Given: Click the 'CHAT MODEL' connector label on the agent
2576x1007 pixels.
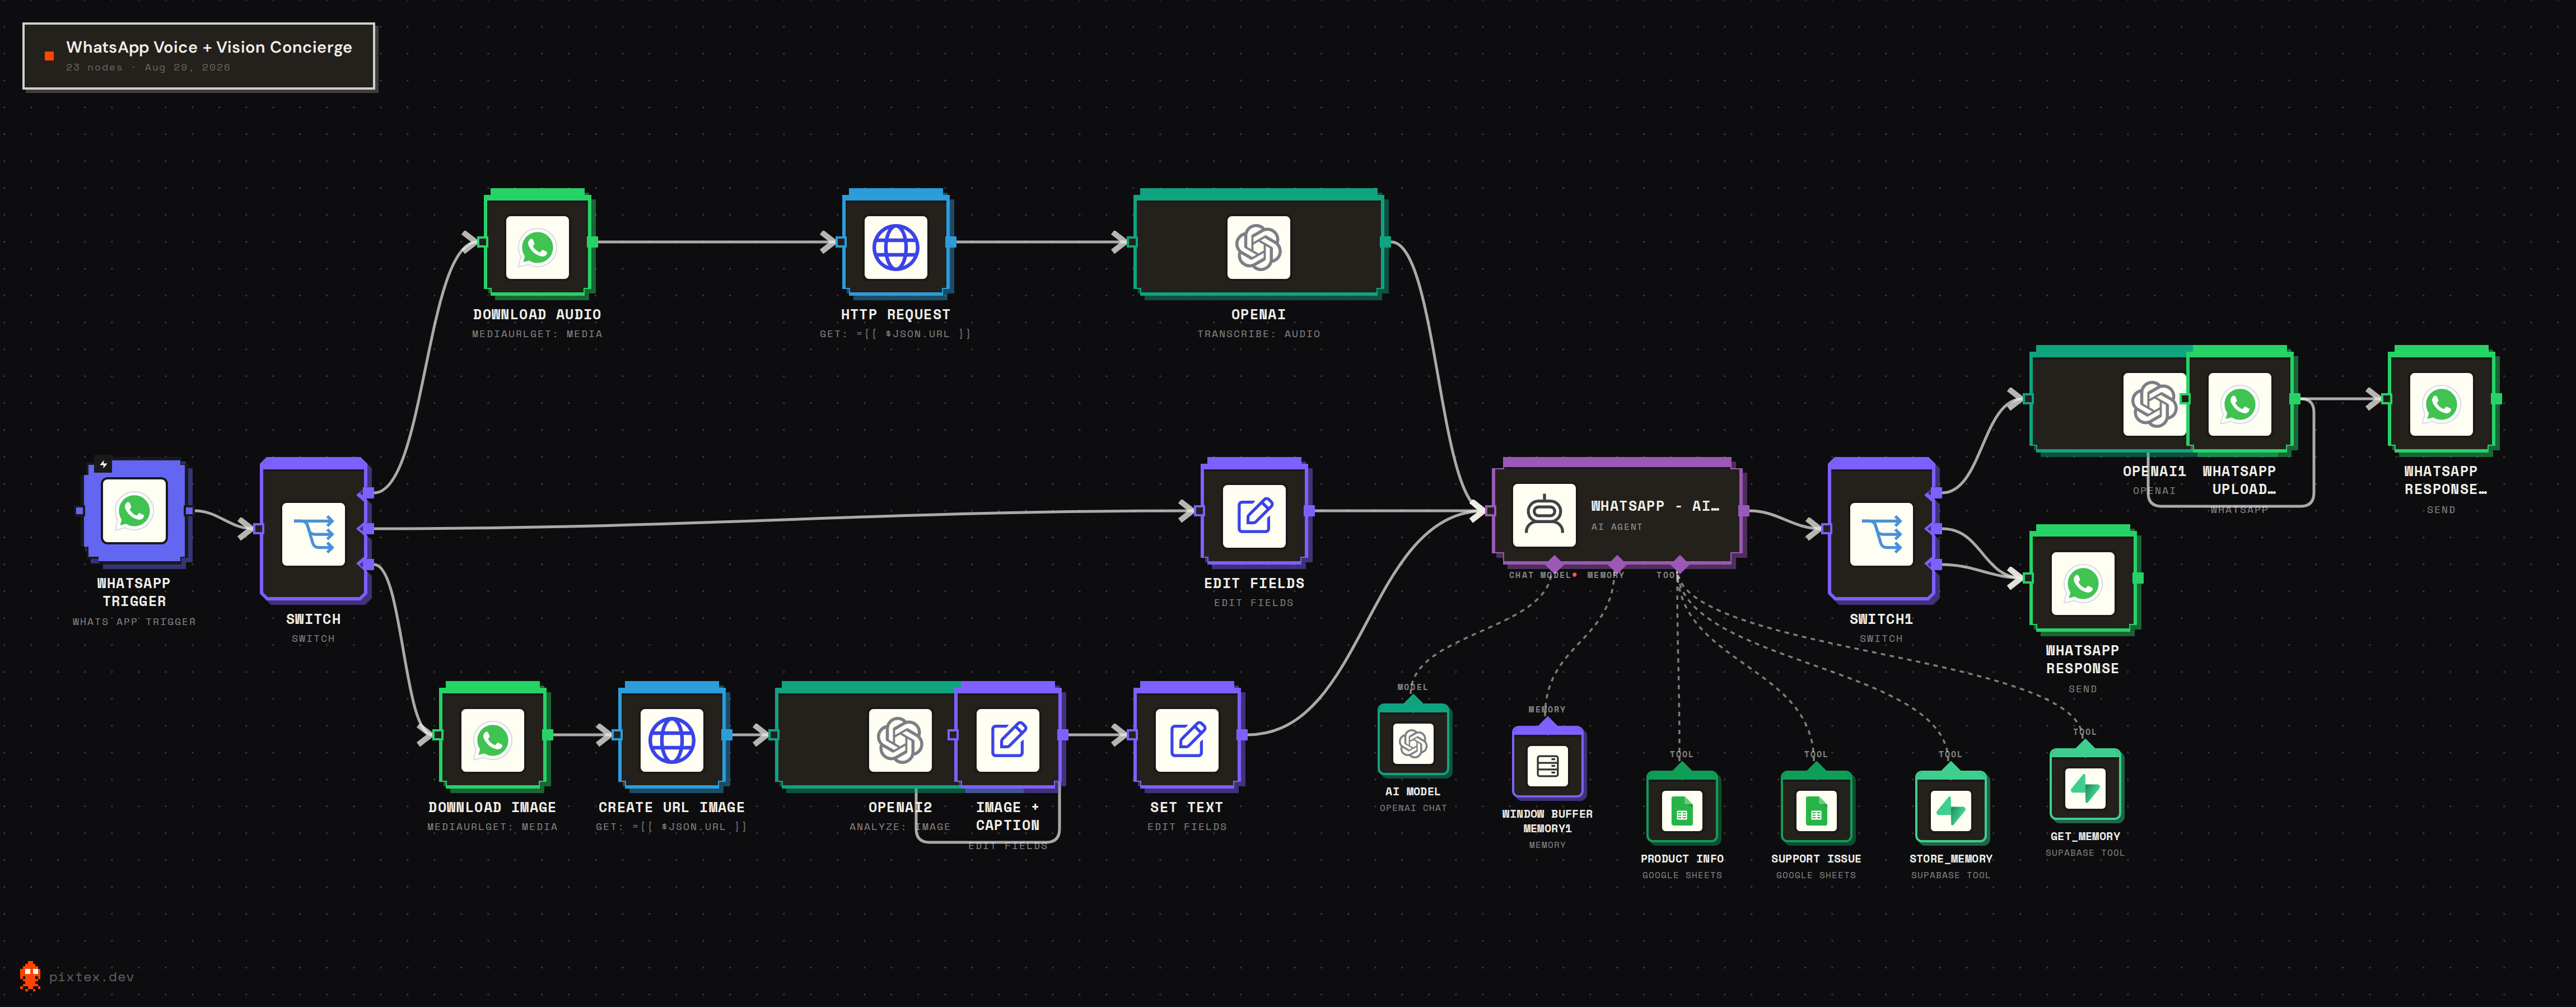Looking at the screenshot, I should [x=1540, y=575].
